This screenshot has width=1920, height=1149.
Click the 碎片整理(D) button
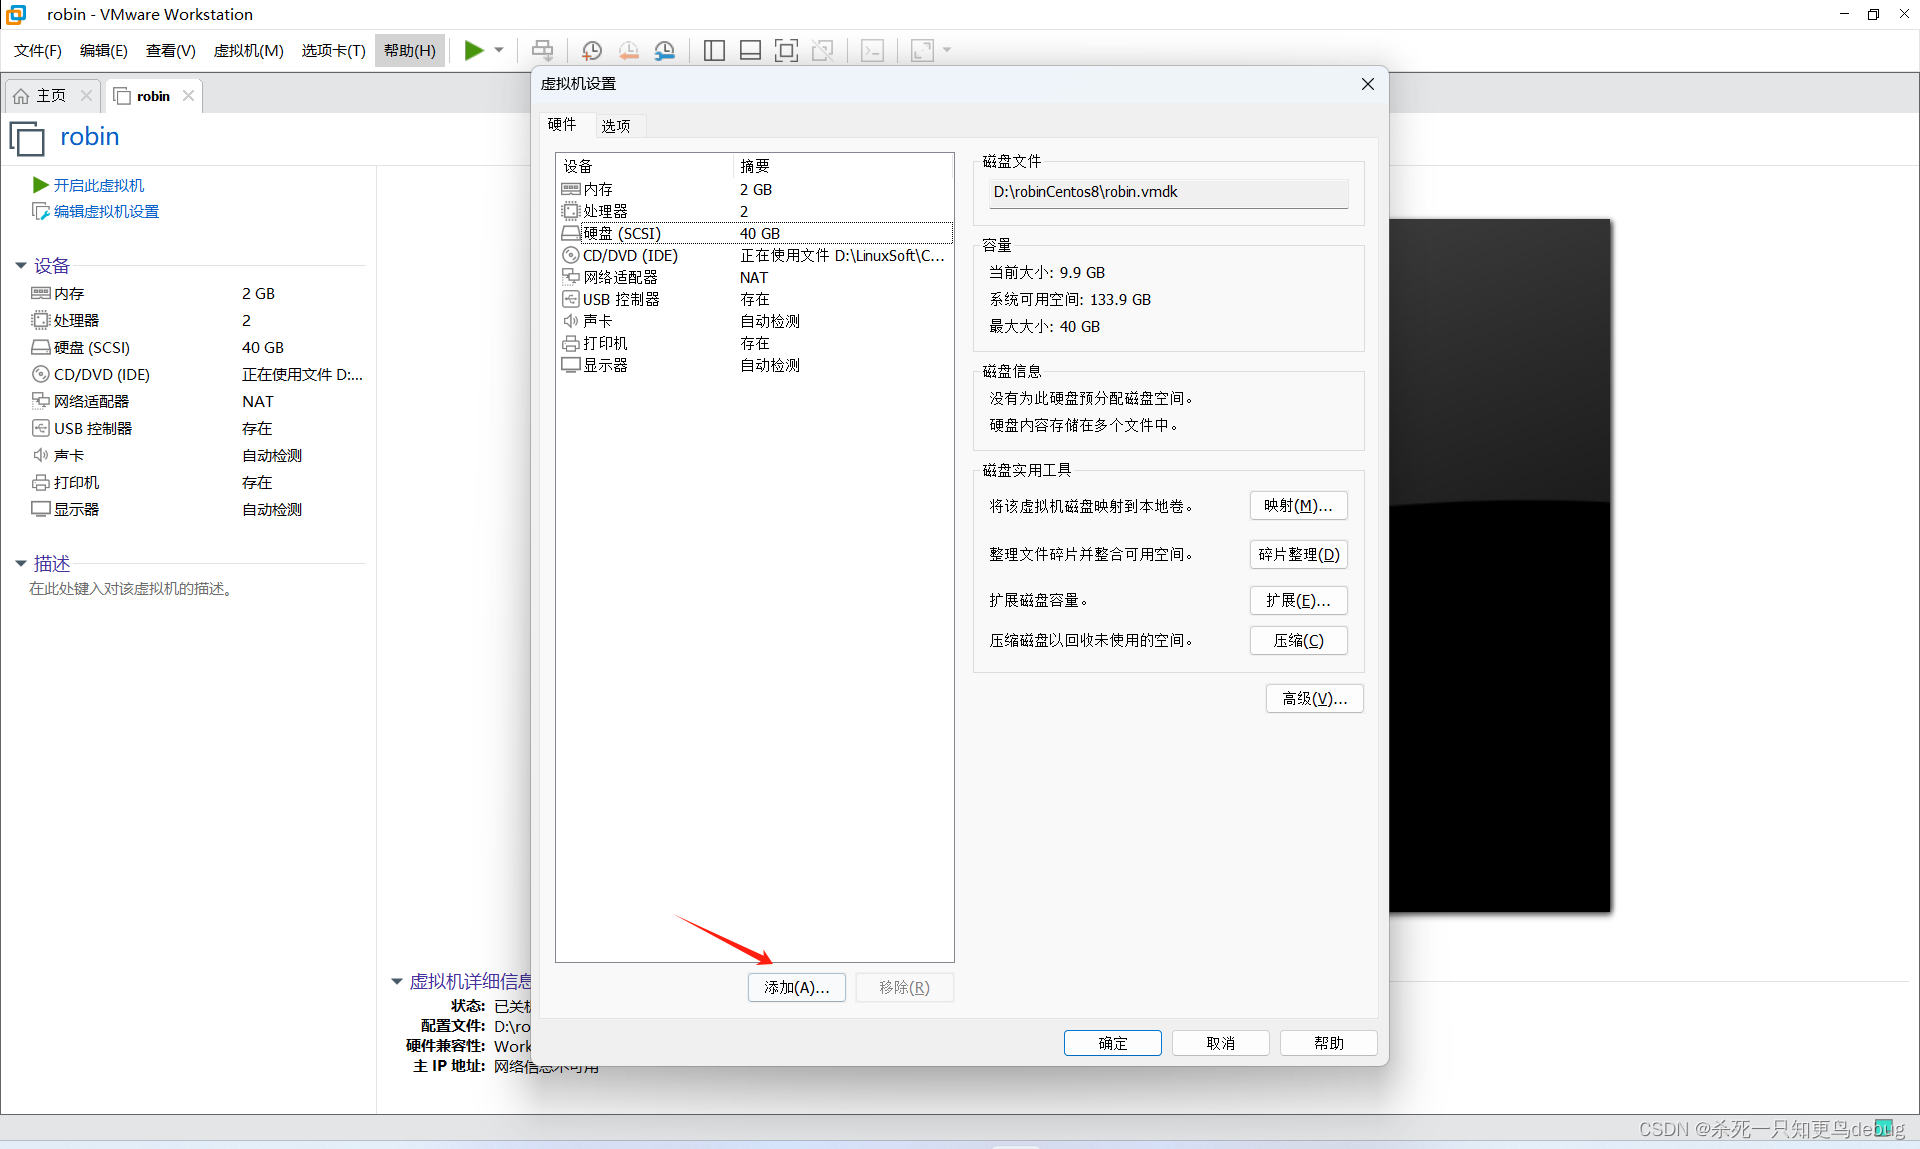1298,554
